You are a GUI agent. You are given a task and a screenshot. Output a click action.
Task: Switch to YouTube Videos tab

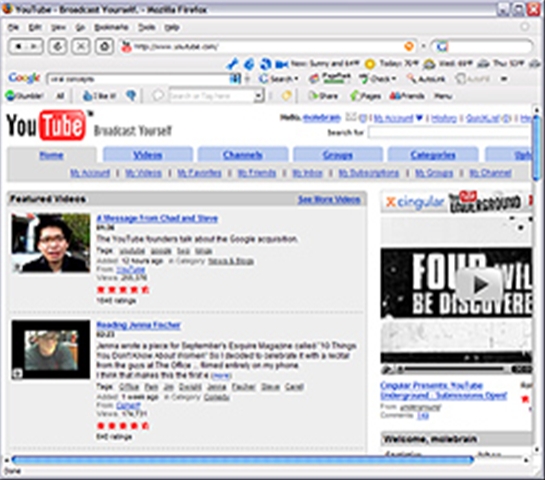(x=148, y=155)
